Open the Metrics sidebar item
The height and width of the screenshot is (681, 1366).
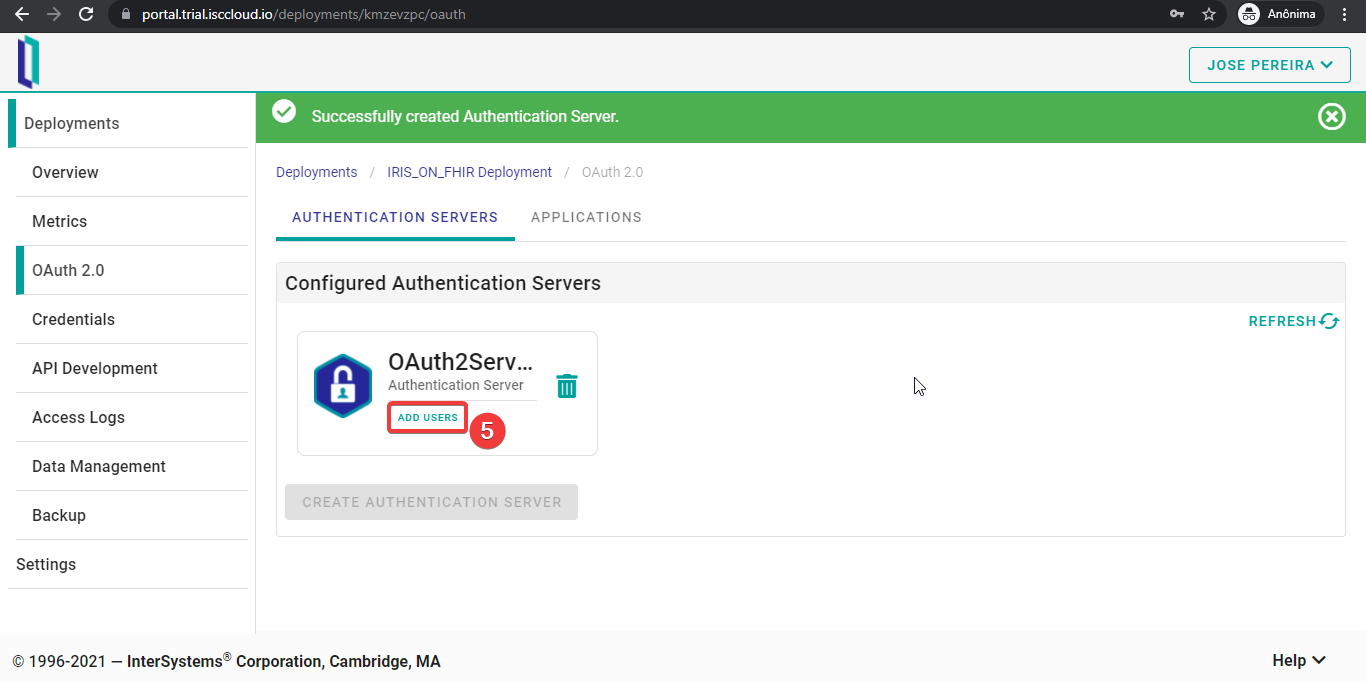click(x=132, y=221)
